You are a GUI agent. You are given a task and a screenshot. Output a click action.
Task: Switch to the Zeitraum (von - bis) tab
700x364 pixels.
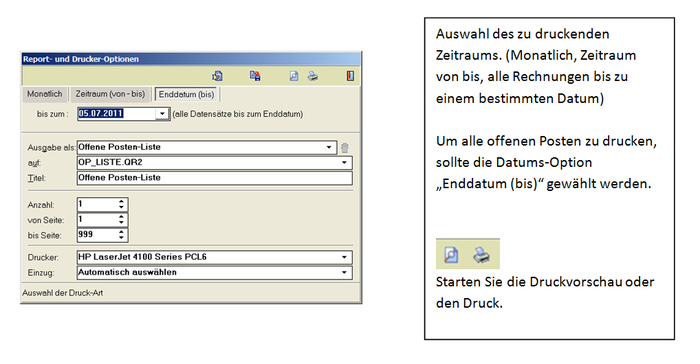[110, 94]
